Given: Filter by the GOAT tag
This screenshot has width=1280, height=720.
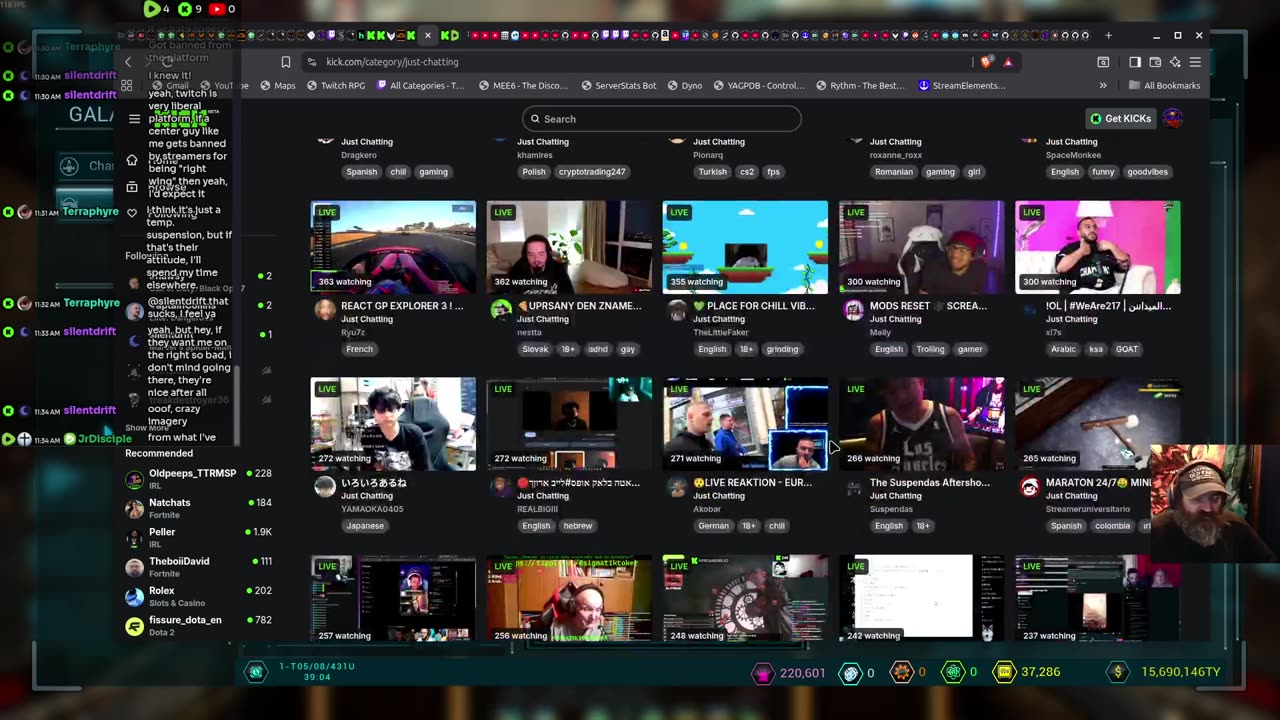Looking at the screenshot, I should (x=1126, y=349).
